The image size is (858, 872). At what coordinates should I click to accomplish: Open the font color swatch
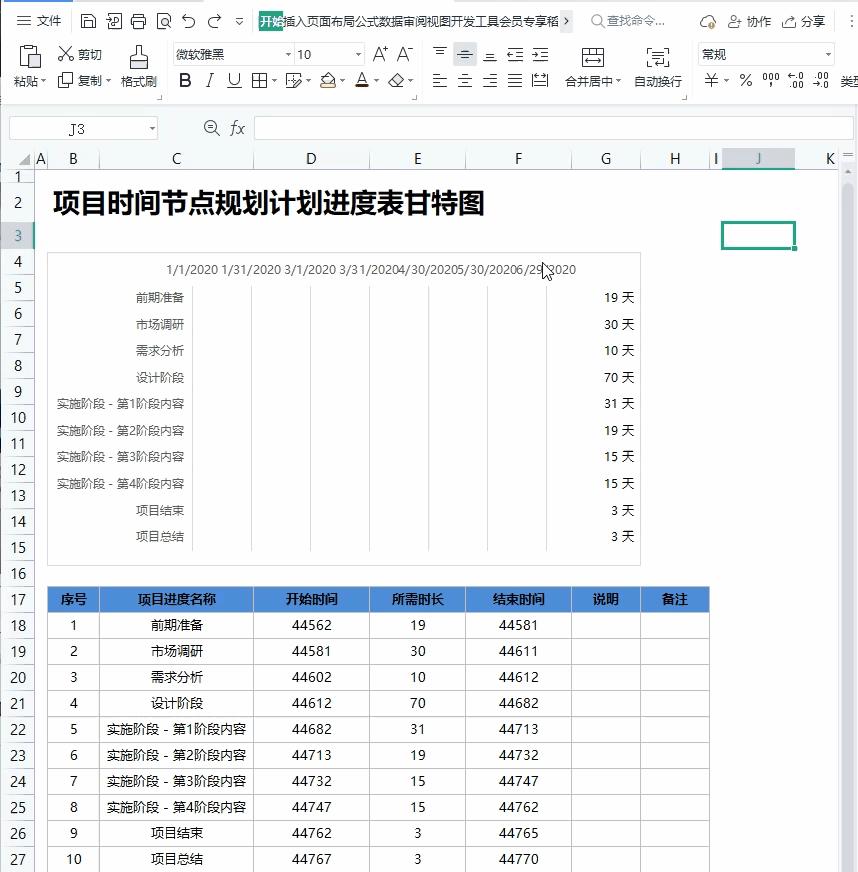click(x=362, y=78)
